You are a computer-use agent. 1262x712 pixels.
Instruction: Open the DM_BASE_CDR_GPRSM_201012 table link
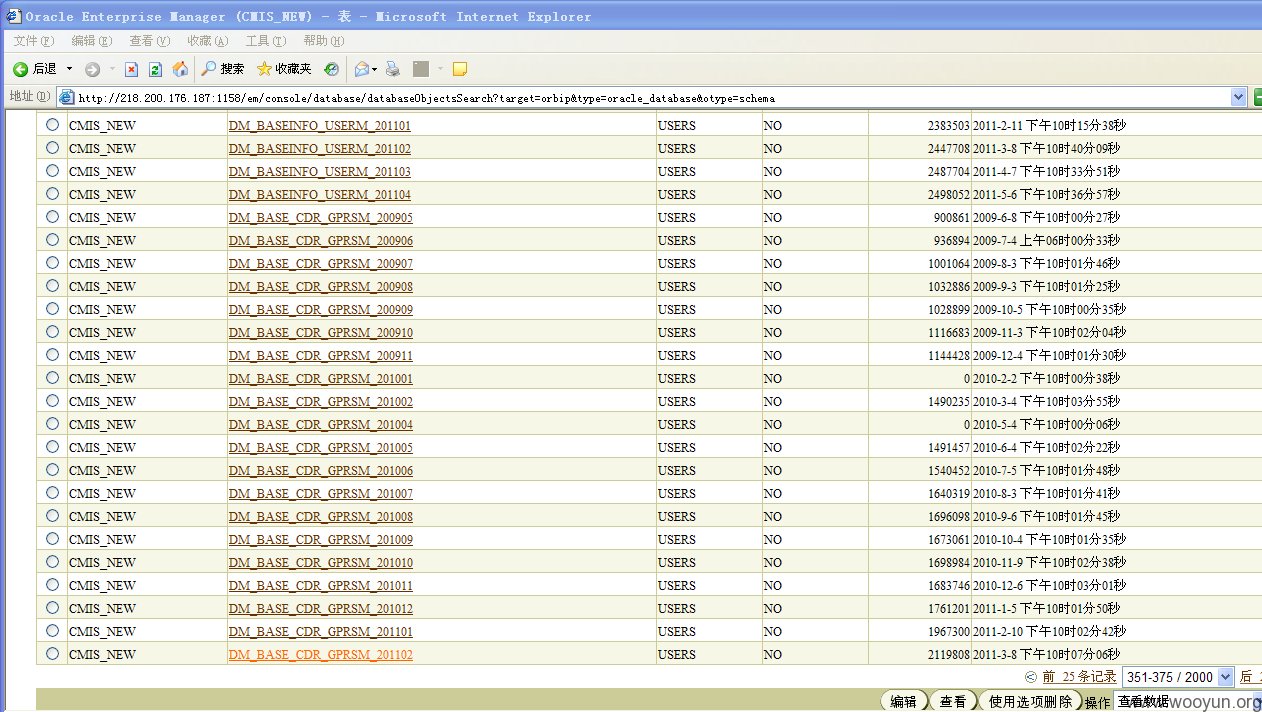(321, 609)
